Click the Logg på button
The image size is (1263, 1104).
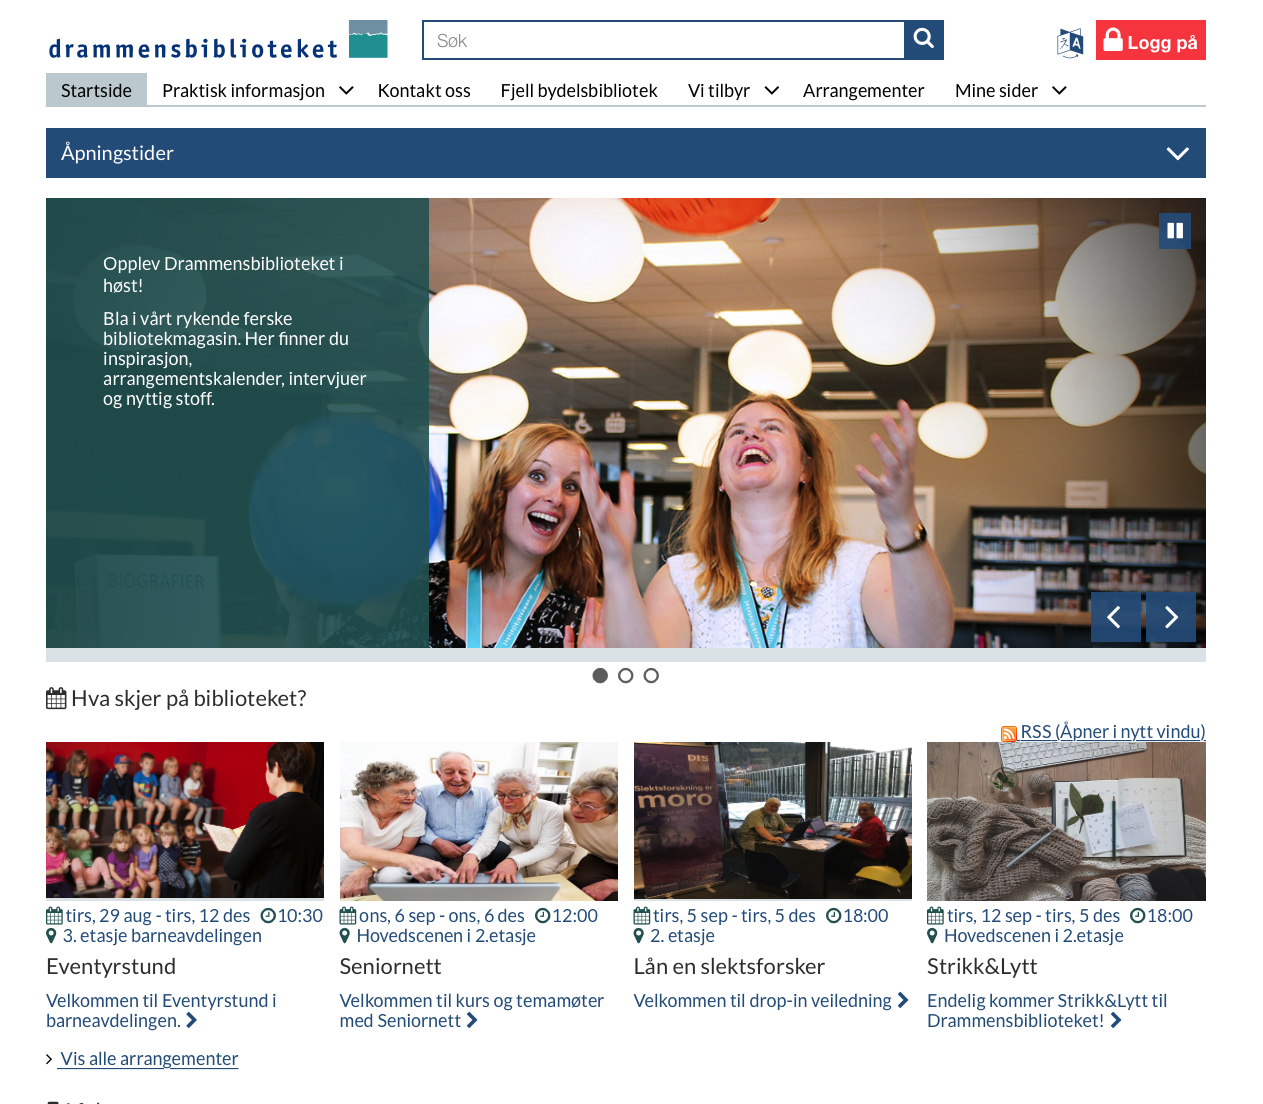[x=1150, y=41]
